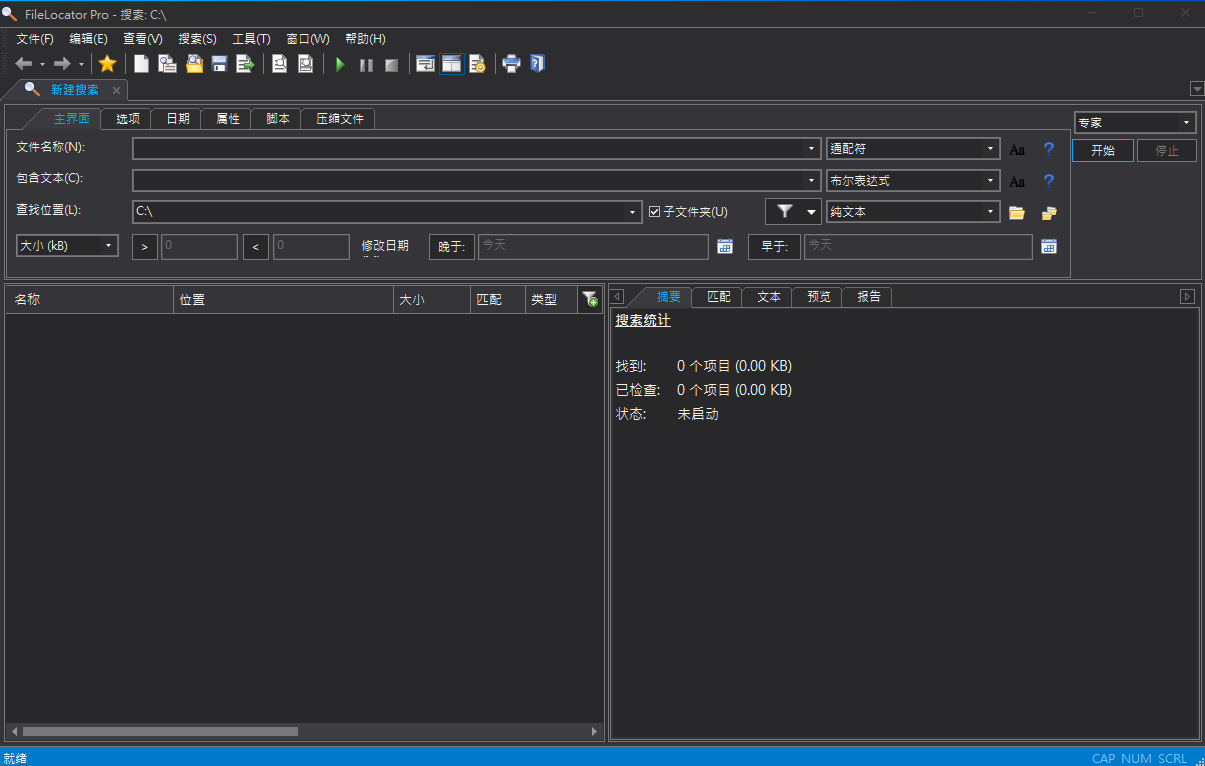Screen dimensions: 1205x766
Task: Click the export results icon with green arrow
Action: pos(245,64)
